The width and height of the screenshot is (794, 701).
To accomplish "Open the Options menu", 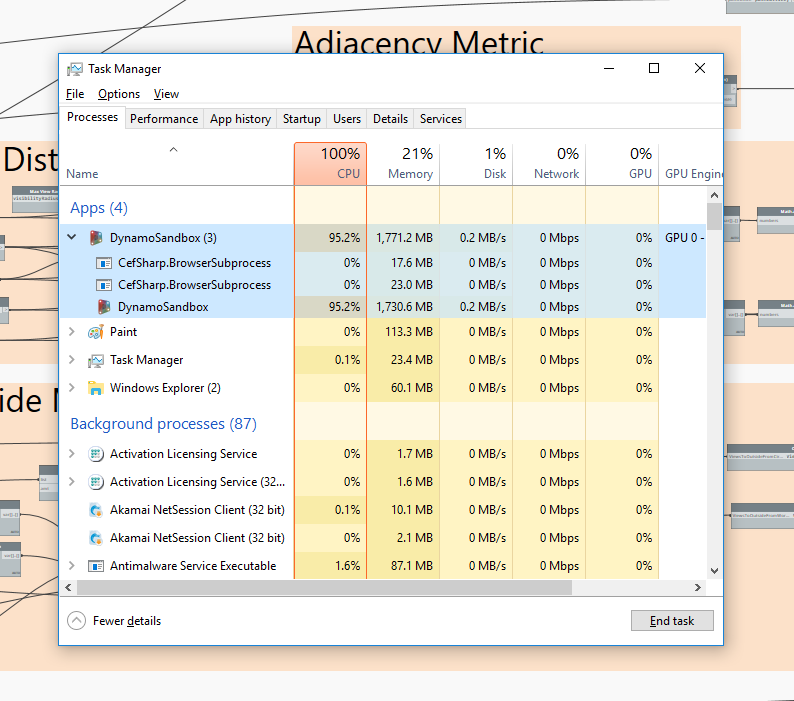I will click(119, 94).
